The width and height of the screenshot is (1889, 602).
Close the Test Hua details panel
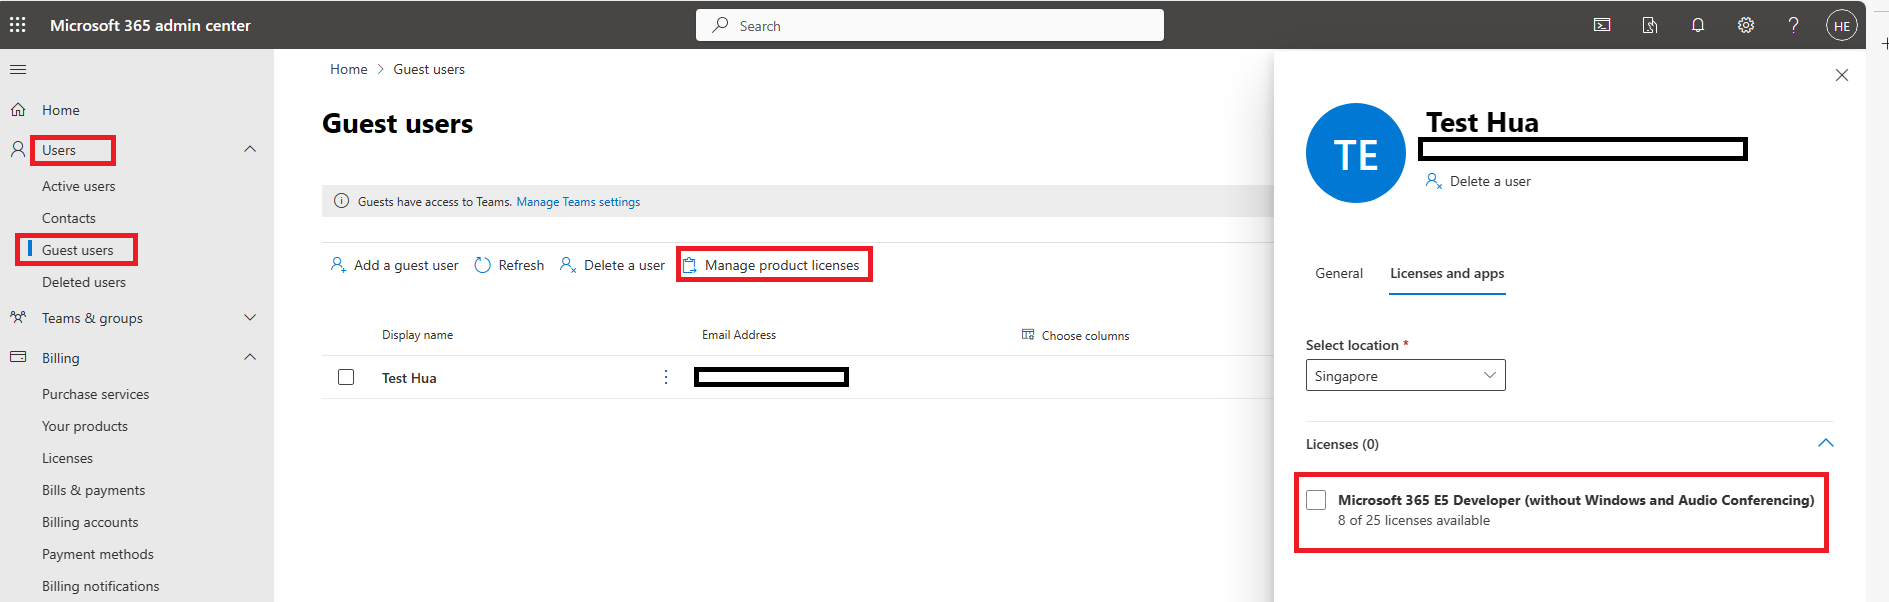coord(1842,75)
